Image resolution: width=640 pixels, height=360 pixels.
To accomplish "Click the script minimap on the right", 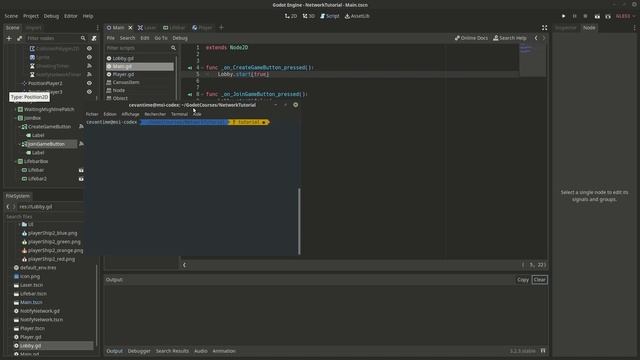I will point(532,60).
